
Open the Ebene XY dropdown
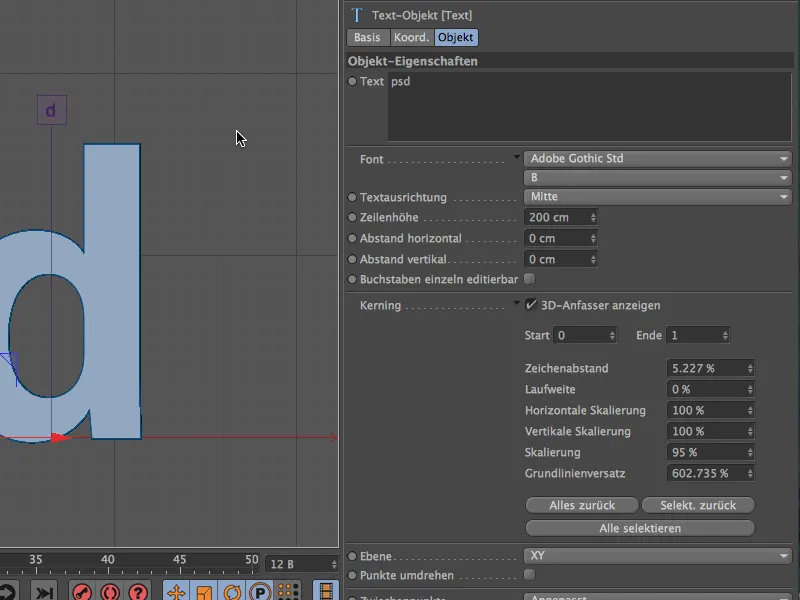(x=657, y=556)
